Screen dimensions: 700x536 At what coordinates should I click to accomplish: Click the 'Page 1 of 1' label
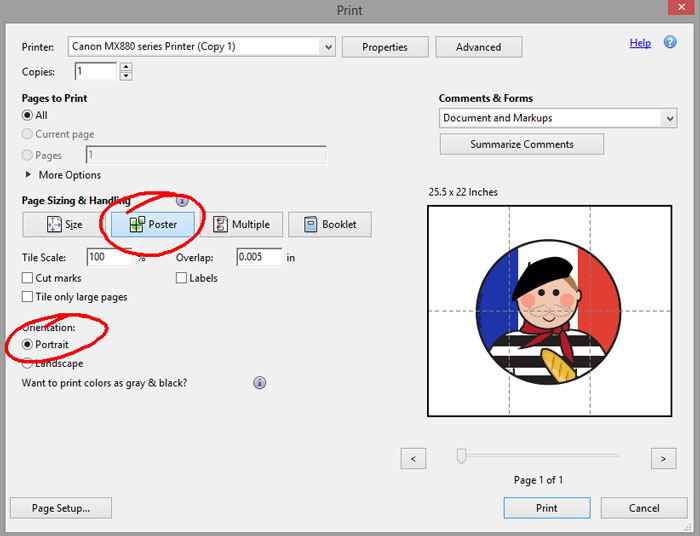coord(538,480)
